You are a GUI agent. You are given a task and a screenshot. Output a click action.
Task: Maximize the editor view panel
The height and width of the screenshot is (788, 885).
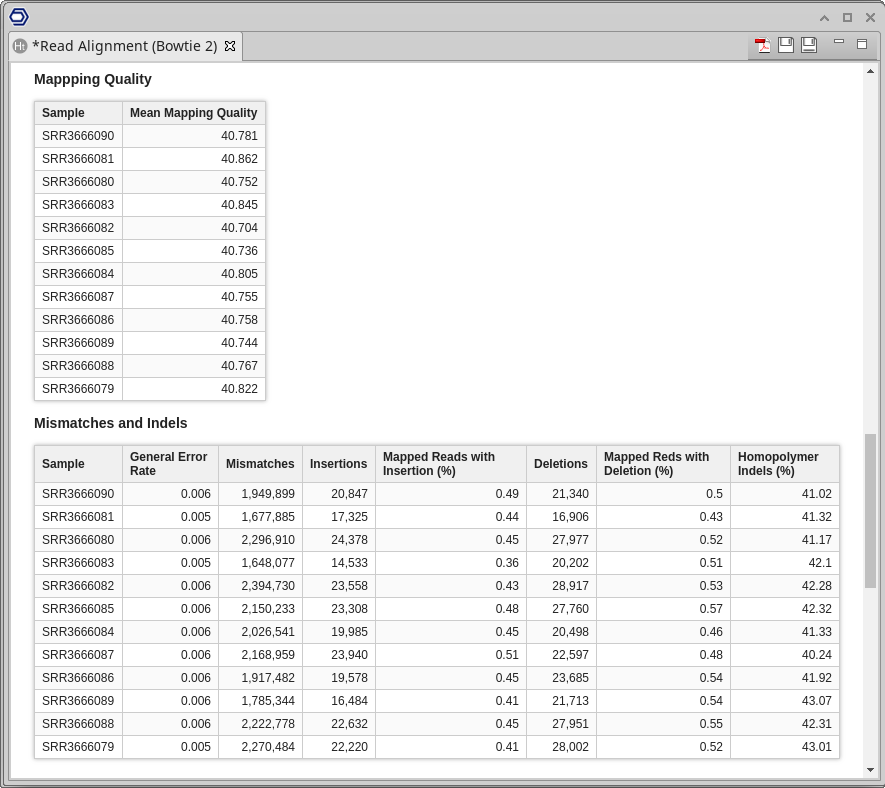(862, 44)
